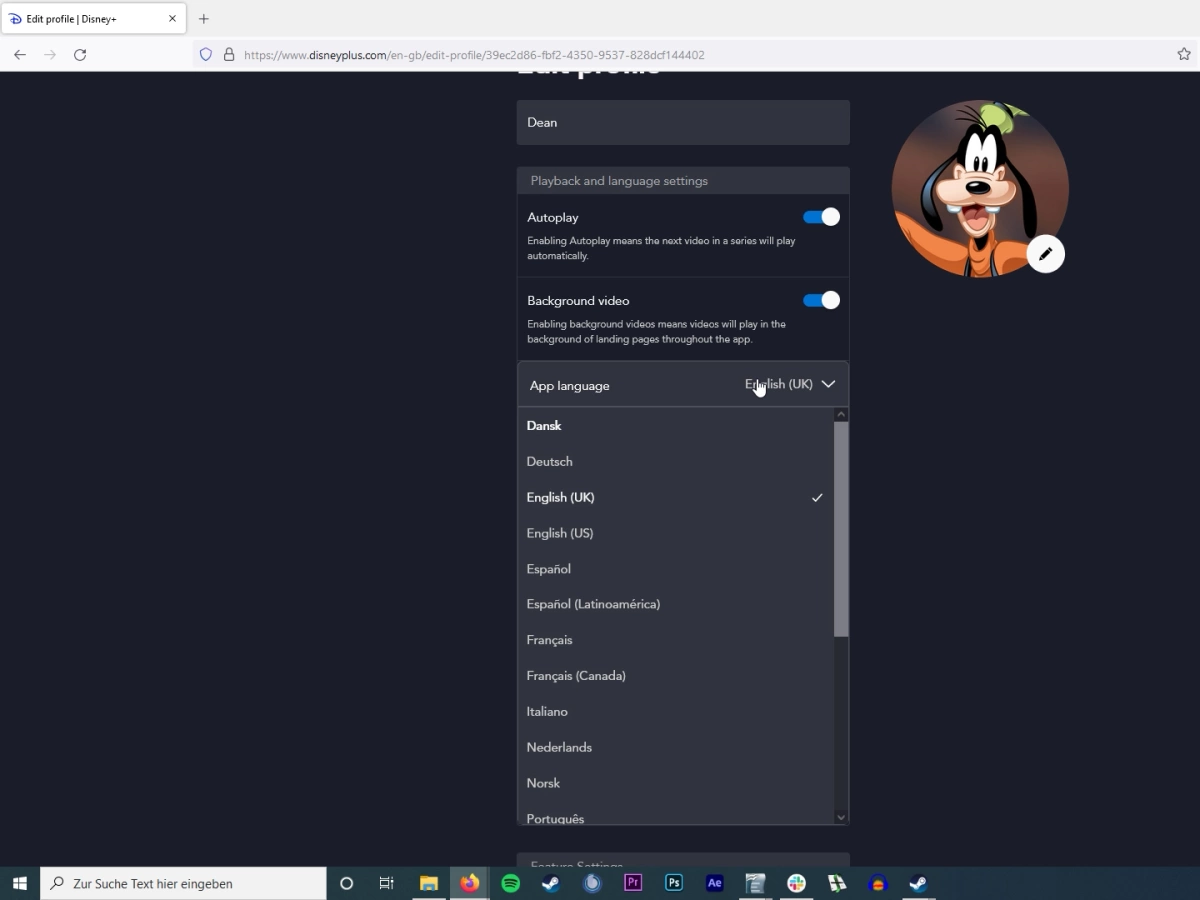Open Slack from the taskbar
The height and width of the screenshot is (900, 1200).
pos(796,883)
